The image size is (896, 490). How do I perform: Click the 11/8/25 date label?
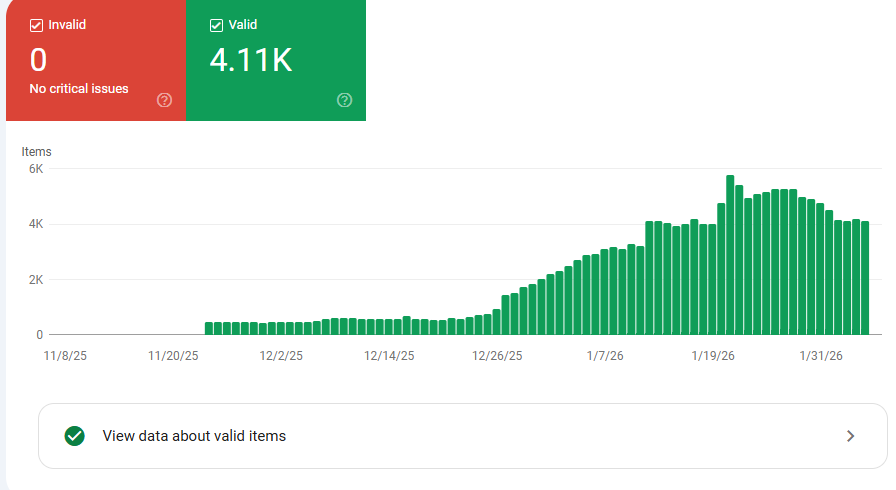66,354
